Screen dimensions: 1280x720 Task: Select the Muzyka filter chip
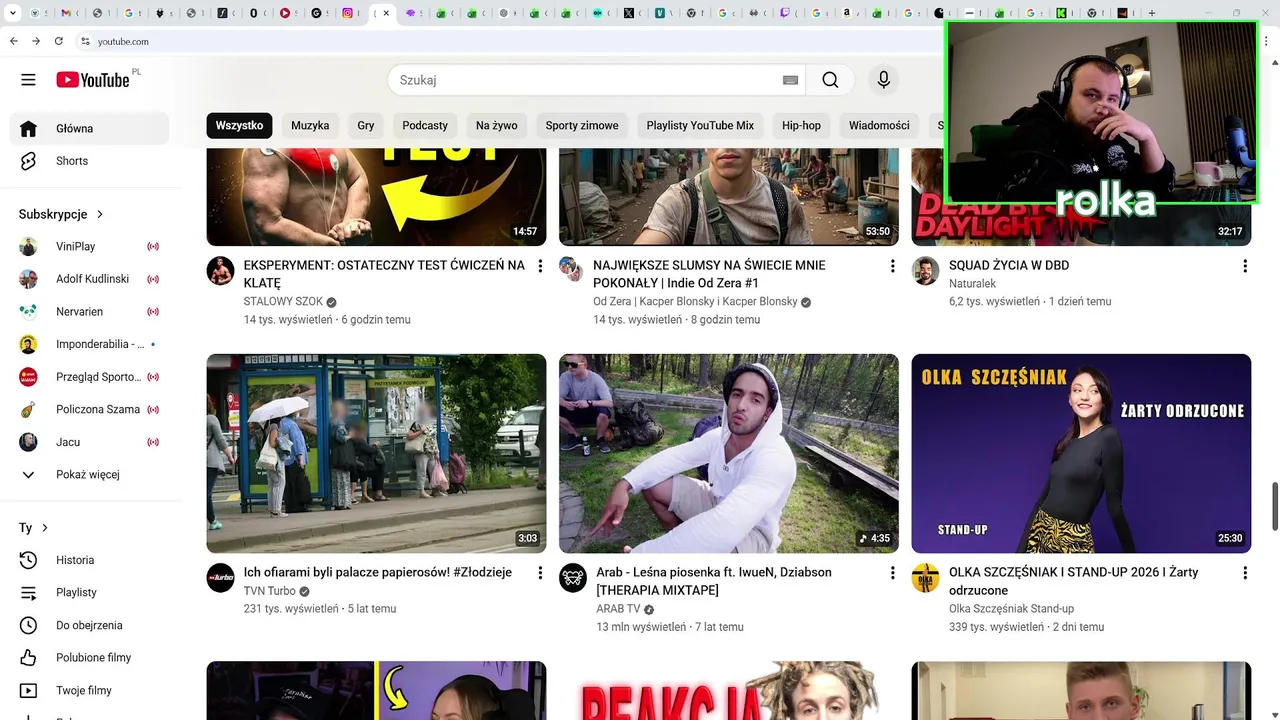click(x=310, y=125)
